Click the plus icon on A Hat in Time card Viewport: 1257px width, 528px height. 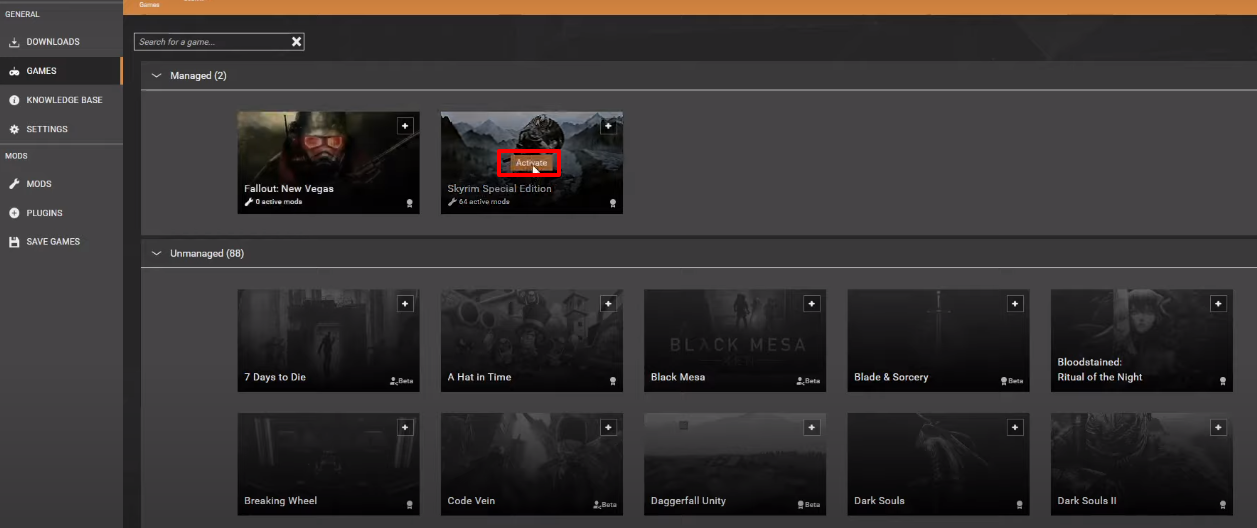(608, 303)
